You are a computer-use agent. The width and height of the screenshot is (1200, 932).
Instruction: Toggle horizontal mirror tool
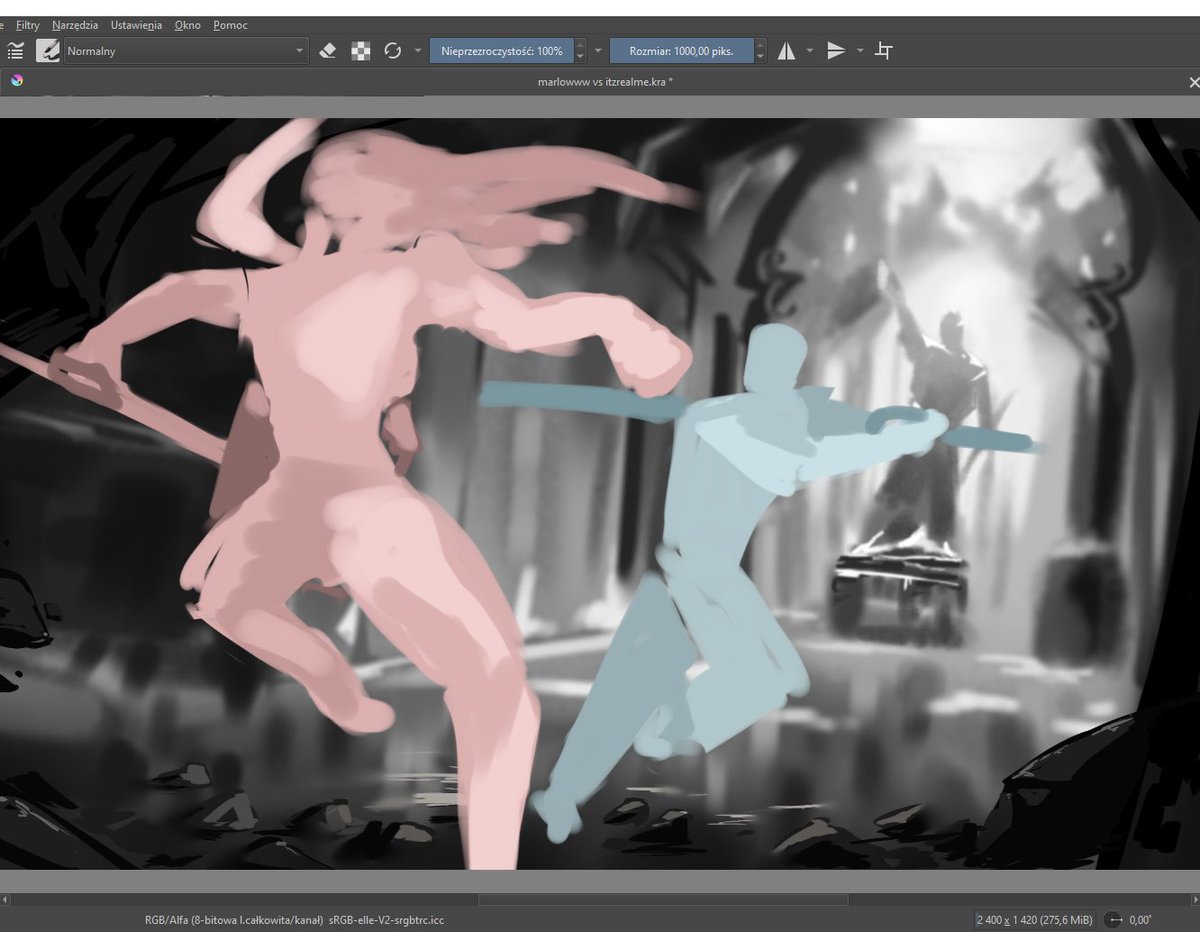tap(787, 51)
